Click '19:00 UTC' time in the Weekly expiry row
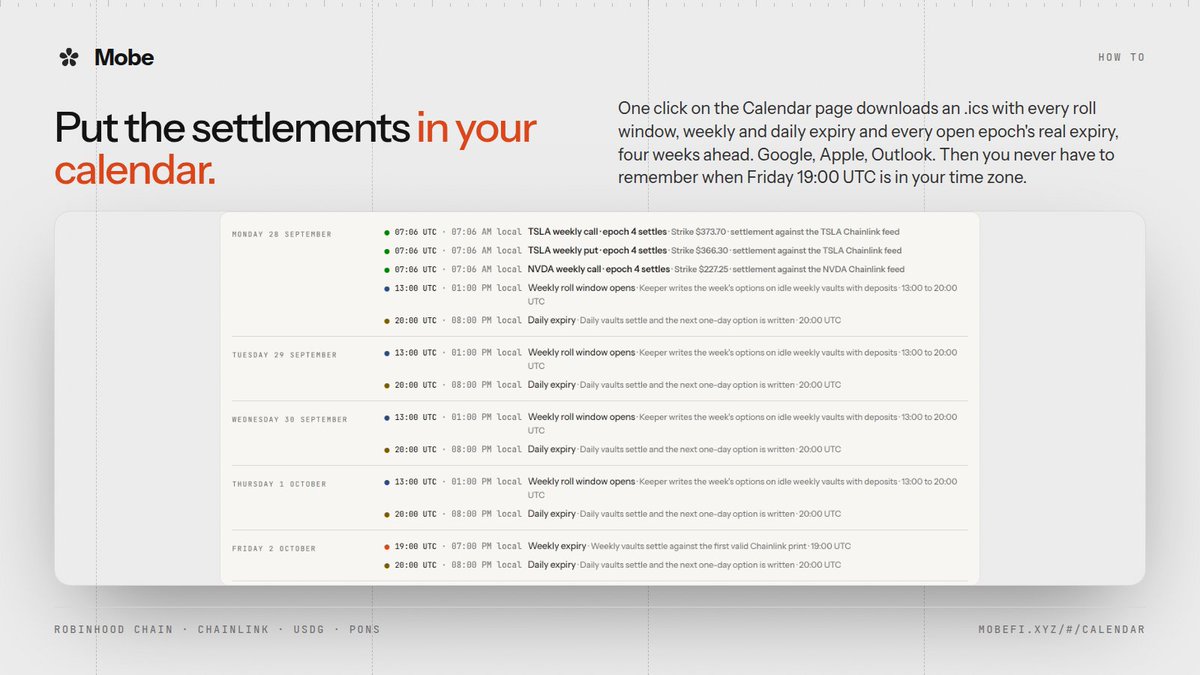 pos(416,547)
